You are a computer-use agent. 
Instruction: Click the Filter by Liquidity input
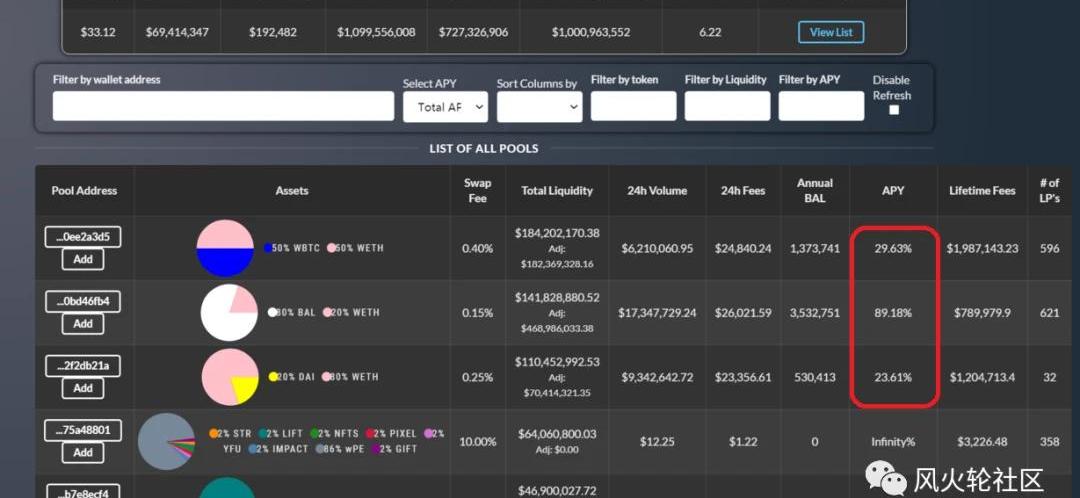(x=727, y=106)
